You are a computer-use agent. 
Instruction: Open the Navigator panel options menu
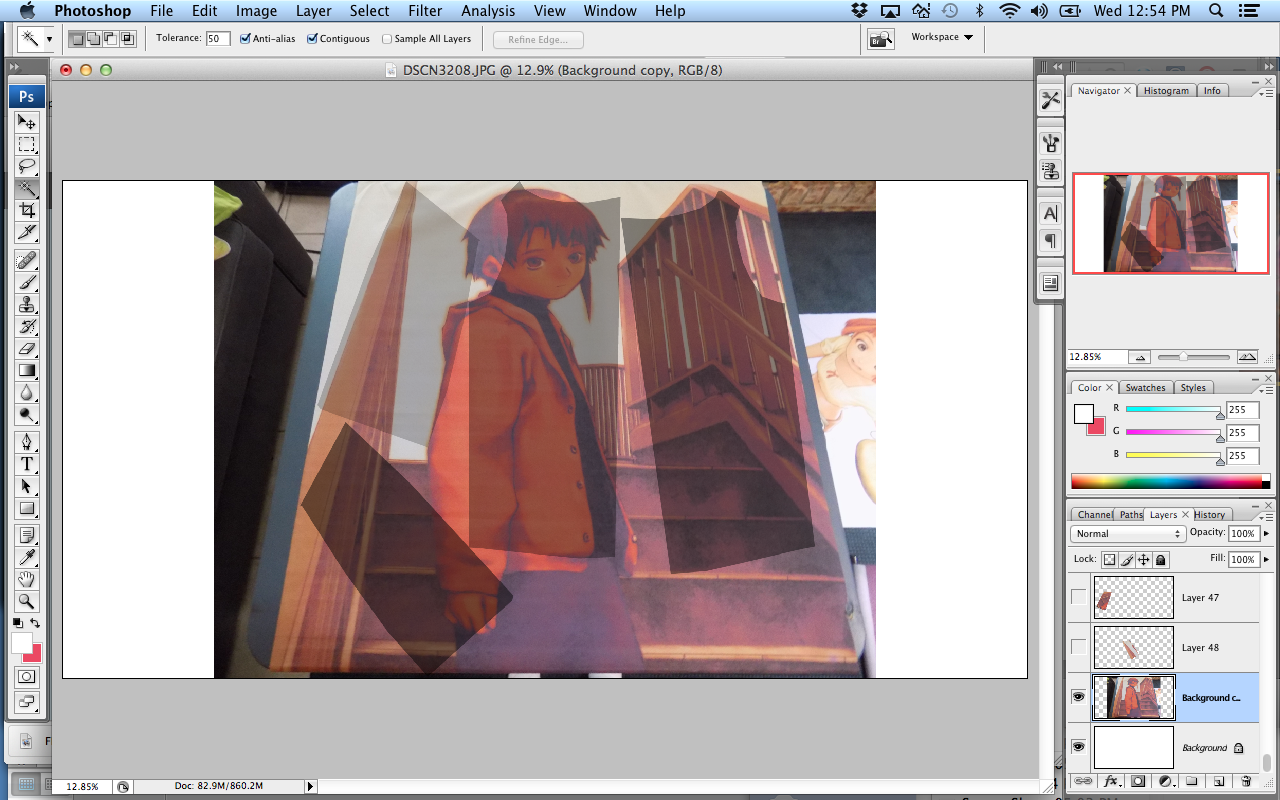point(1267,92)
